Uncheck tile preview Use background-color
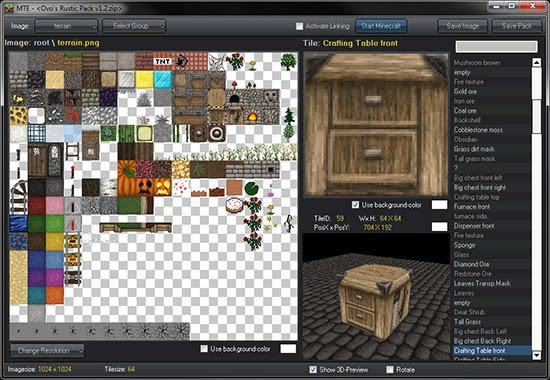550x380 pixels. click(355, 205)
